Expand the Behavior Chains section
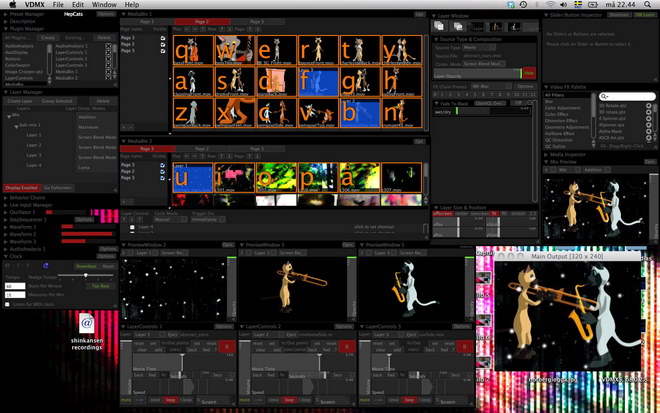The width and height of the screenshot is (660, 413). [6, 197]
